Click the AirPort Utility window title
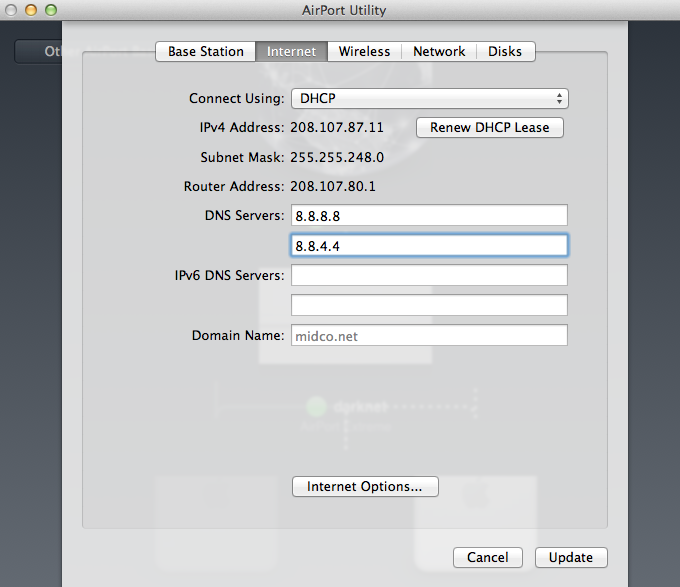This screenshot has height=587, width=680. (344, 10)
